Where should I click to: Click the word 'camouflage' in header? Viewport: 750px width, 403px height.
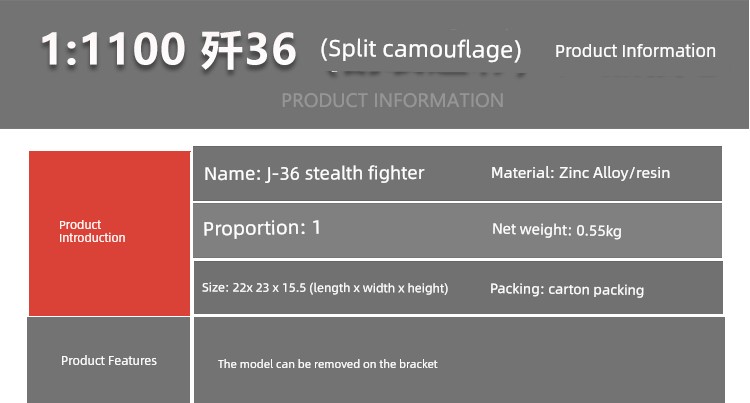(447, 50)
